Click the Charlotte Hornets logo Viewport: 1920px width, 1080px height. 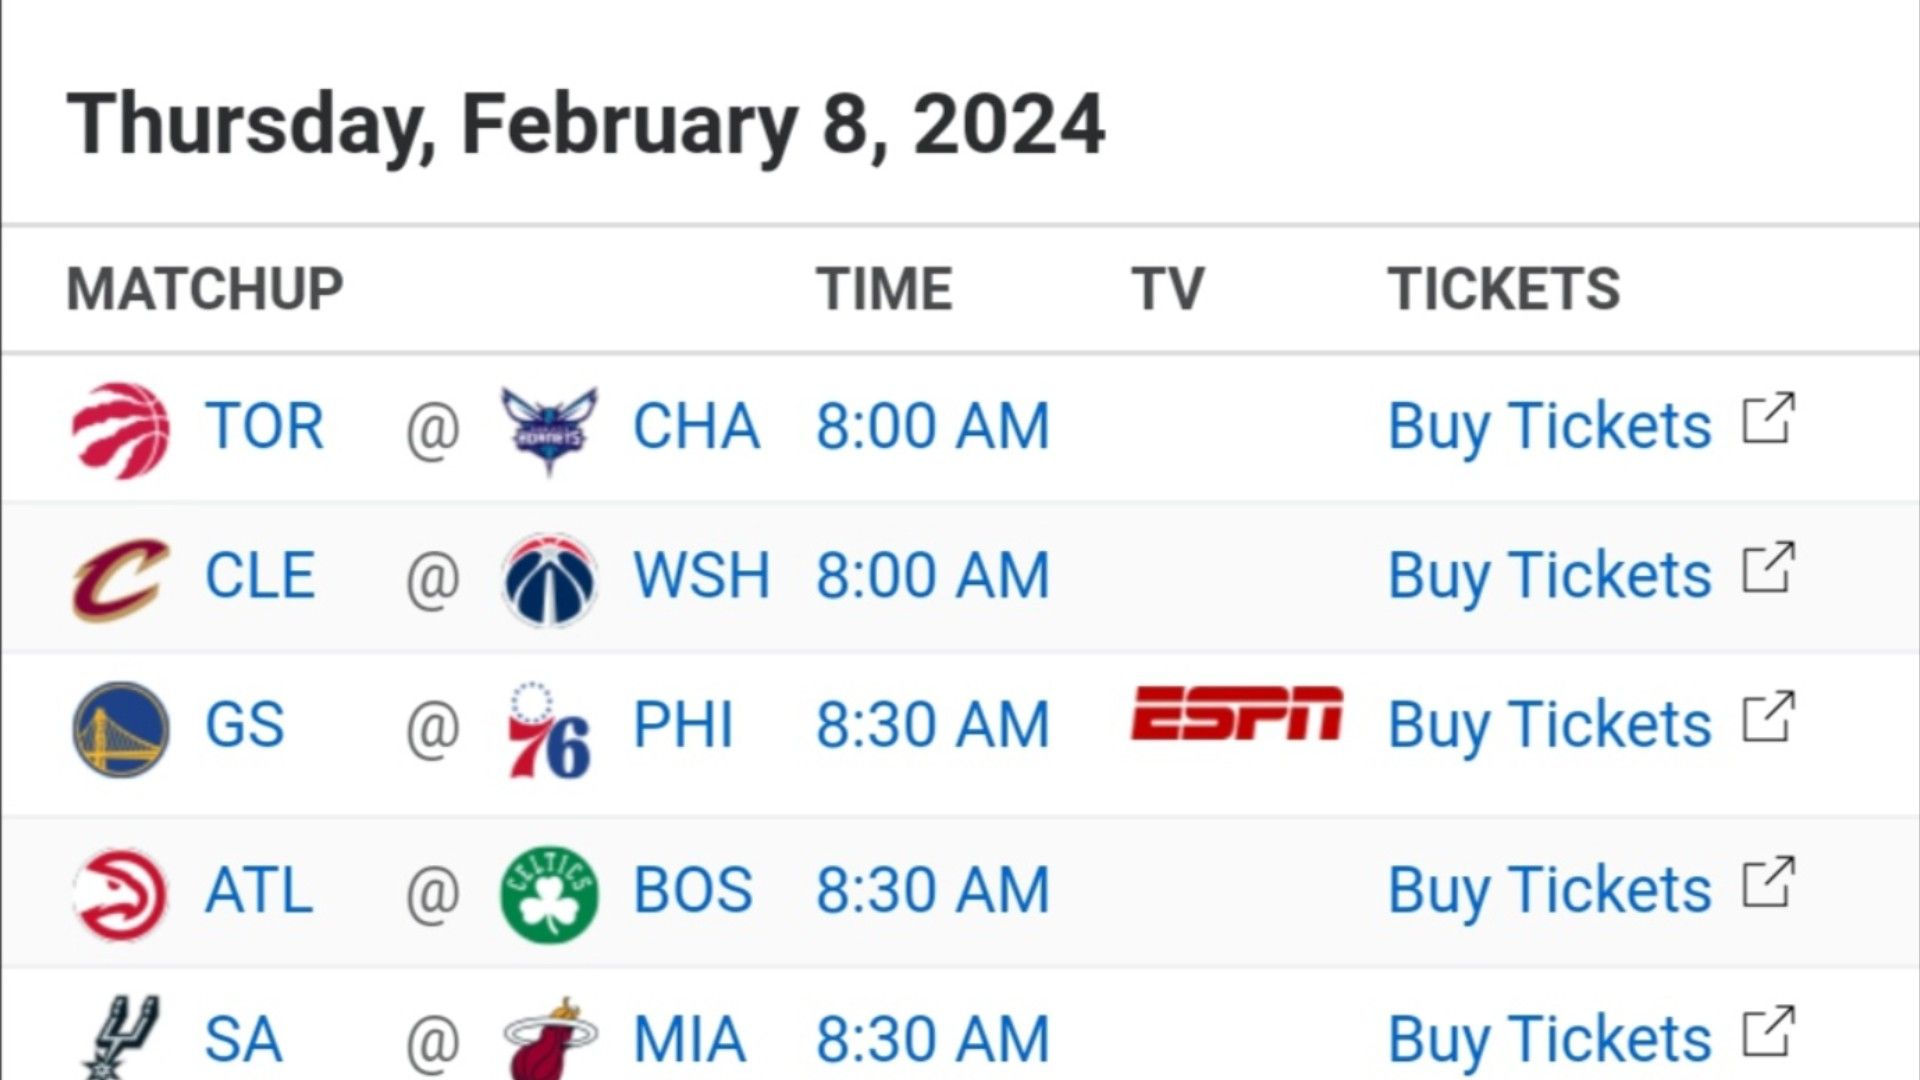click(x=549, y=430)
